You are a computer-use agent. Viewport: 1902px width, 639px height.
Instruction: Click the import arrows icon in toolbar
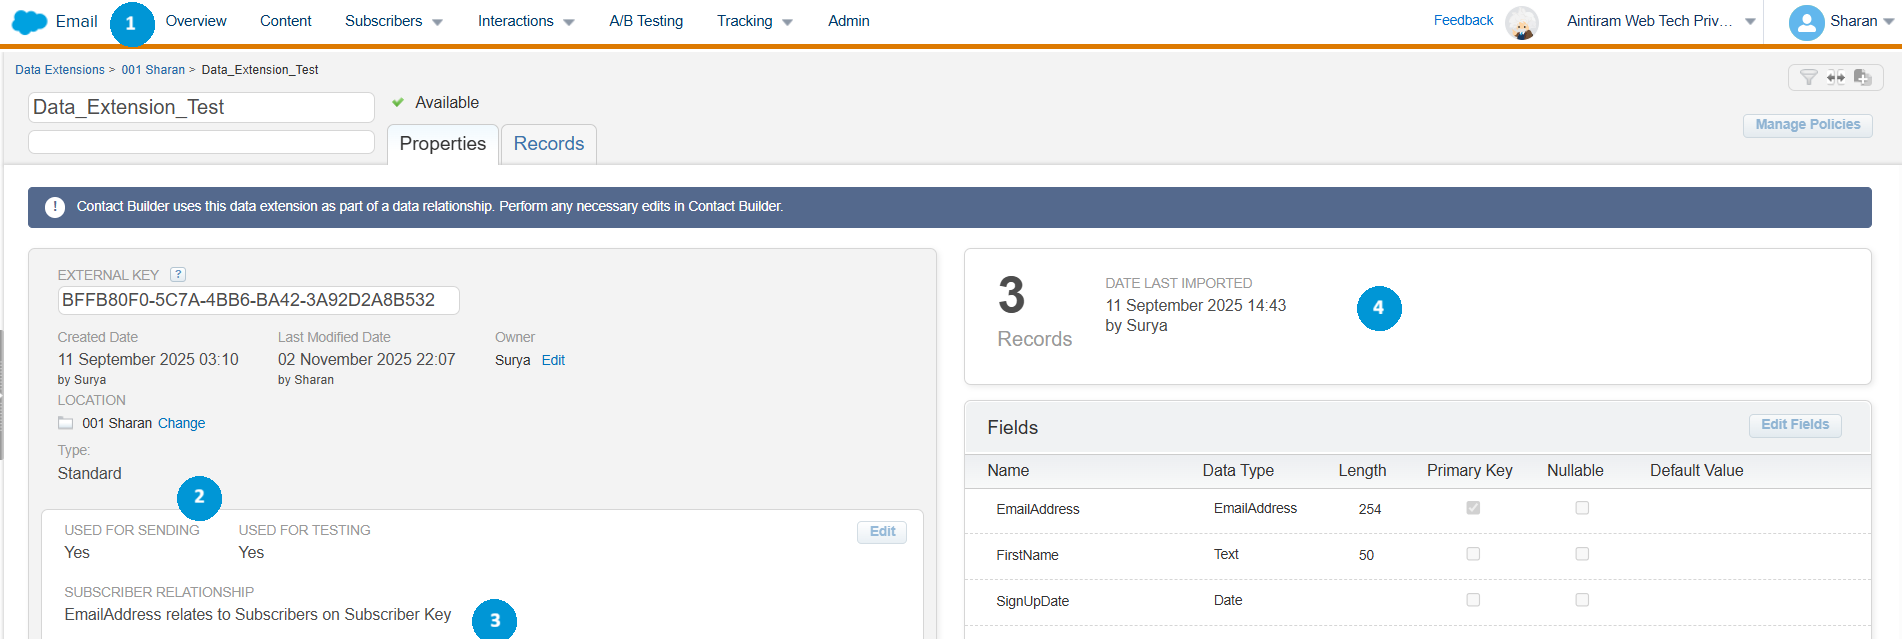pos(1835,77)
